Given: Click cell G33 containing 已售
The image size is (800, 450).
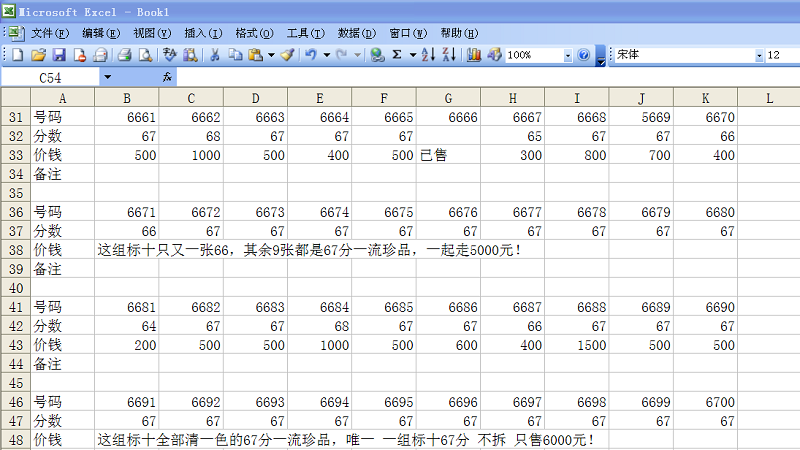Looking at the screenshot, I should [448, 155].
